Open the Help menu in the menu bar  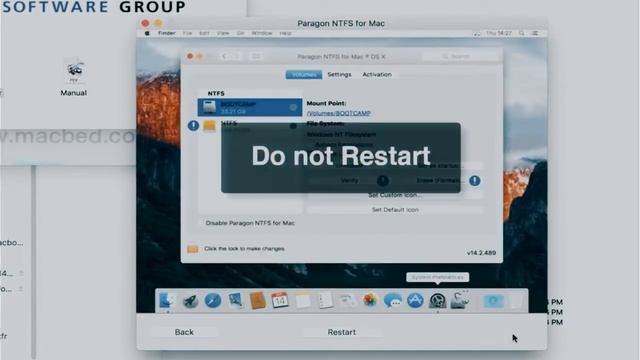pyautogui.click(x=285, y=33)
